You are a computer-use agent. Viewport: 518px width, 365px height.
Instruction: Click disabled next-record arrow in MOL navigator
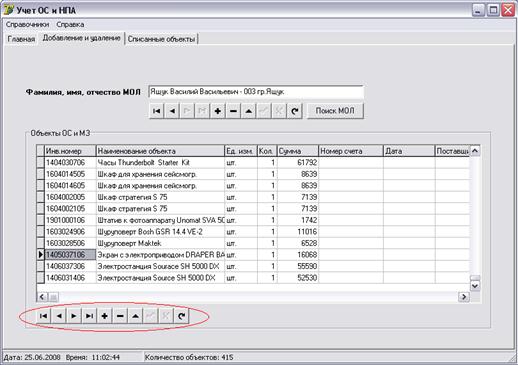(x=187, y=111)
